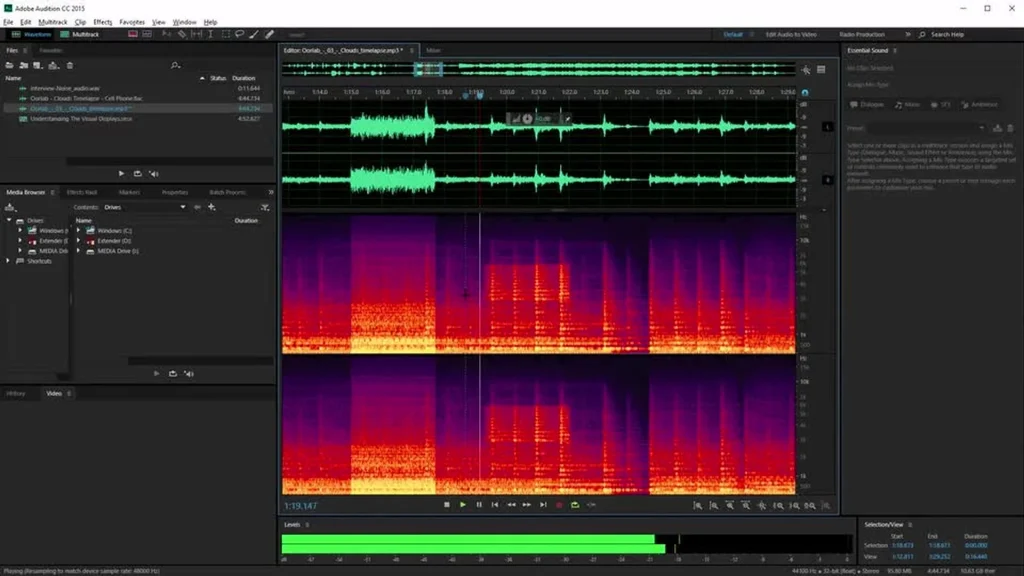Select the Lasso Selection tool
Screen dimensions: 1024x576
pos(240,34)
